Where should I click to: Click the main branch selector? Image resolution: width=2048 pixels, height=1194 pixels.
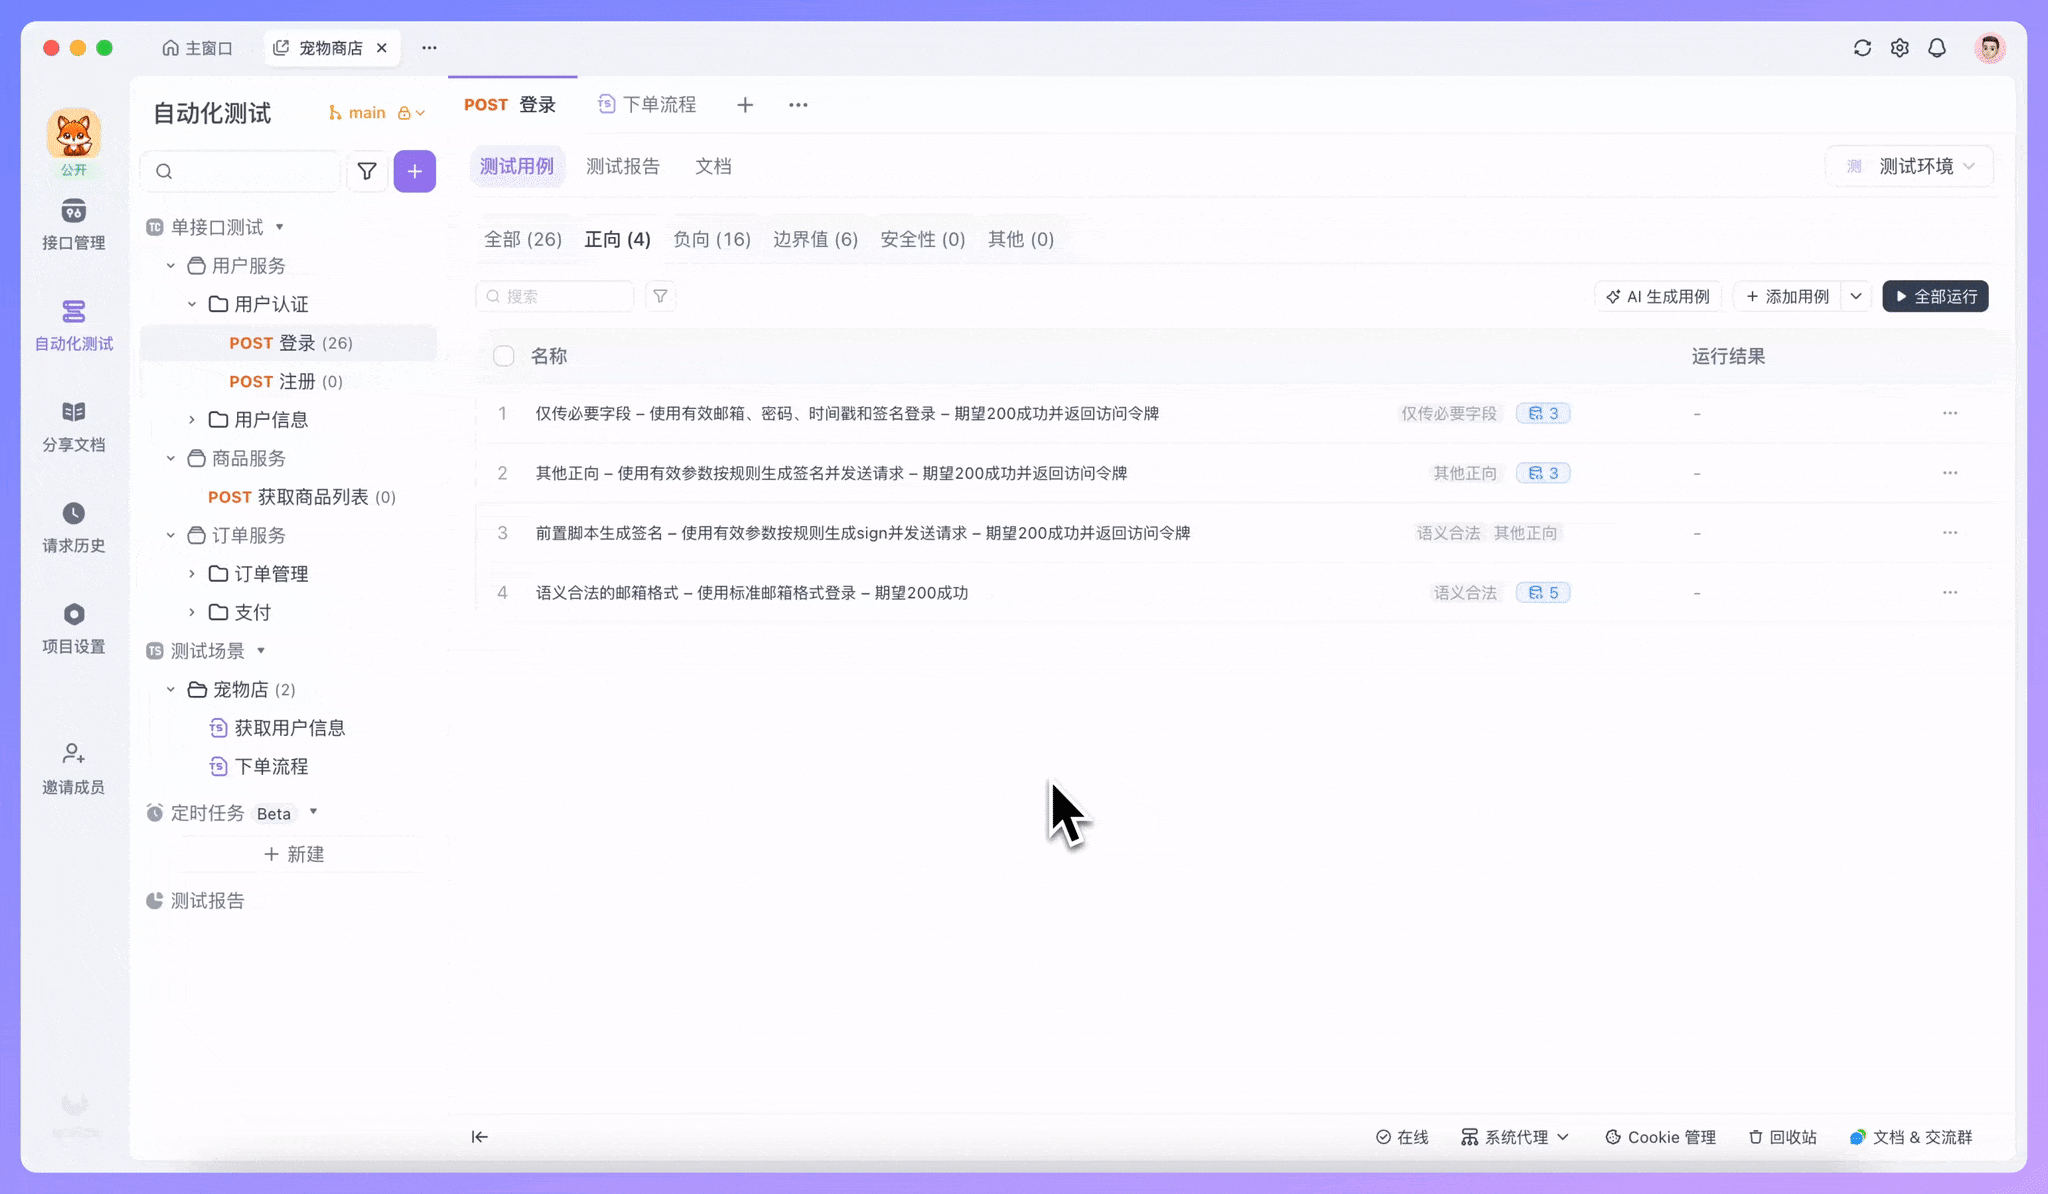pyautogui.click(x=367, y=112)
